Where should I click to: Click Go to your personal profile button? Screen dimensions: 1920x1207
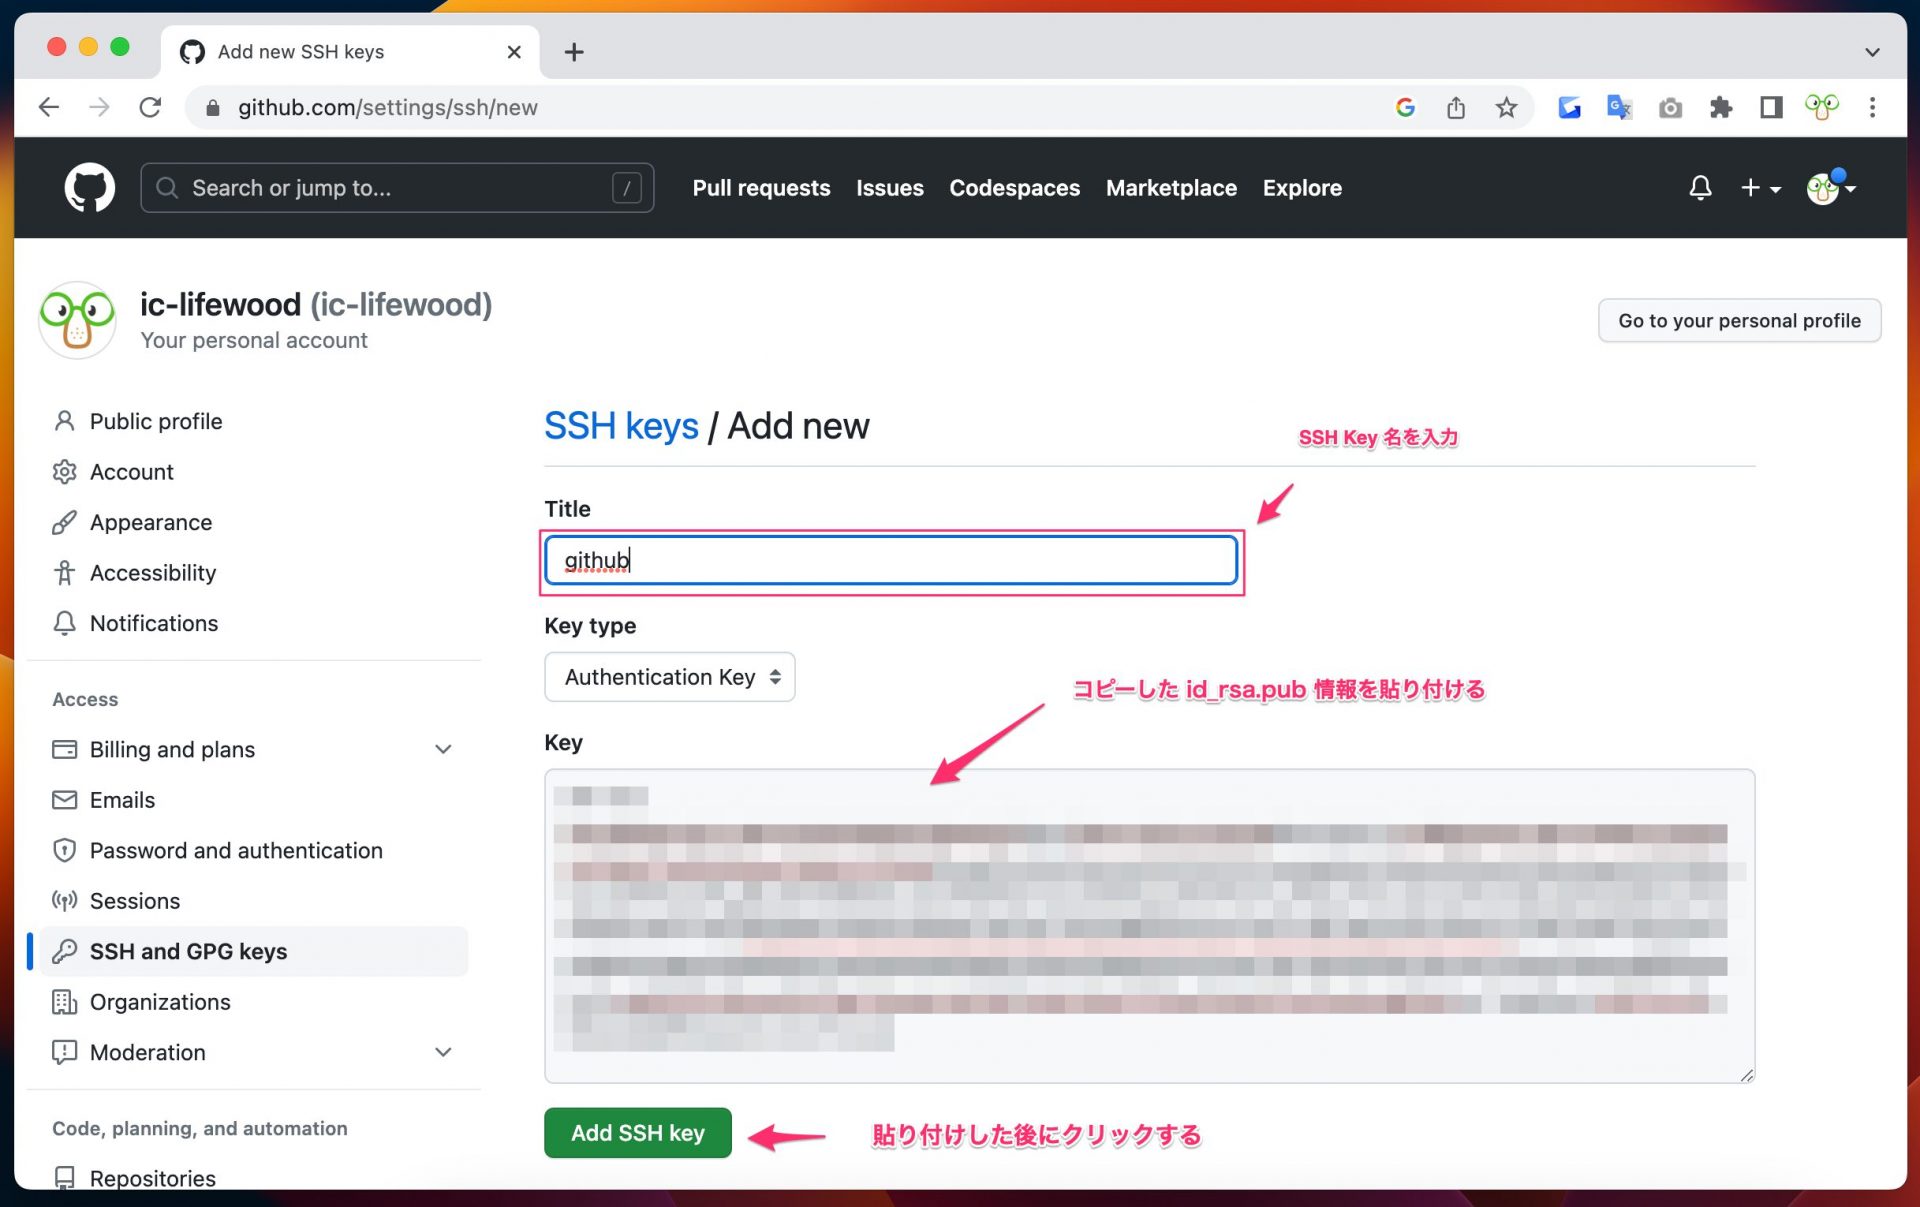1738,320
